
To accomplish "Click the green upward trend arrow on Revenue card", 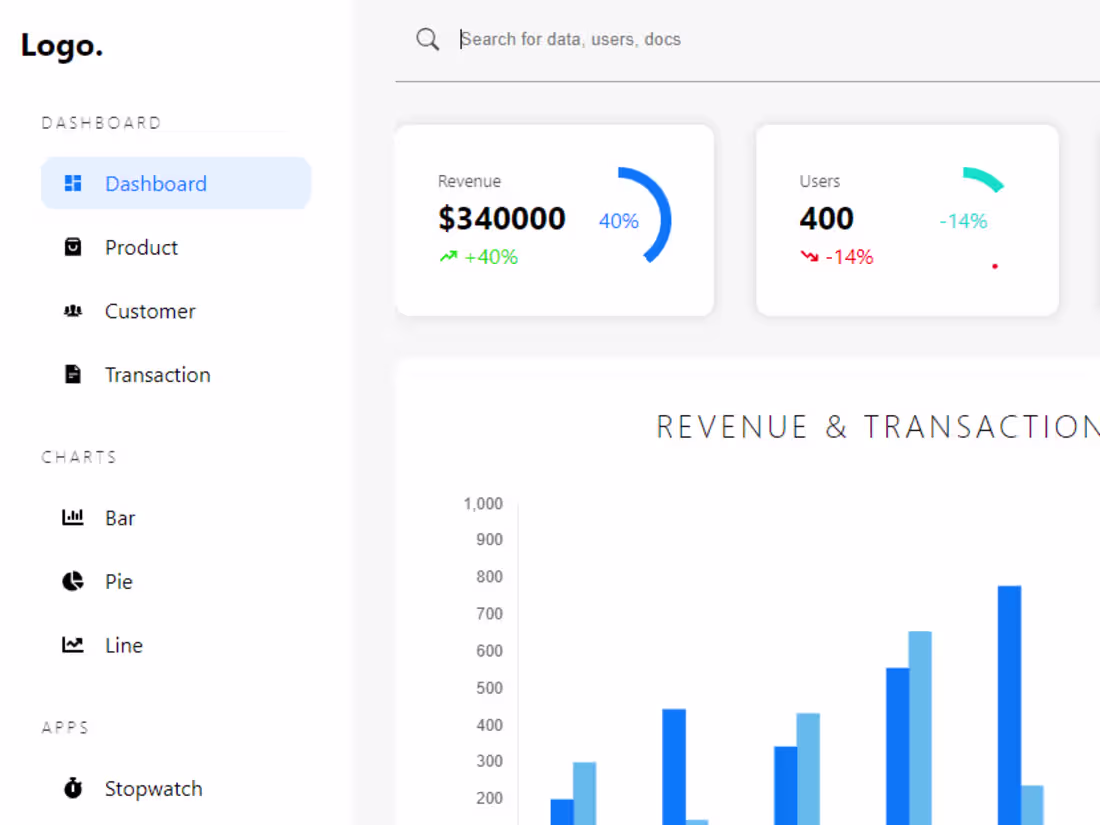I will tap(448, 256).
